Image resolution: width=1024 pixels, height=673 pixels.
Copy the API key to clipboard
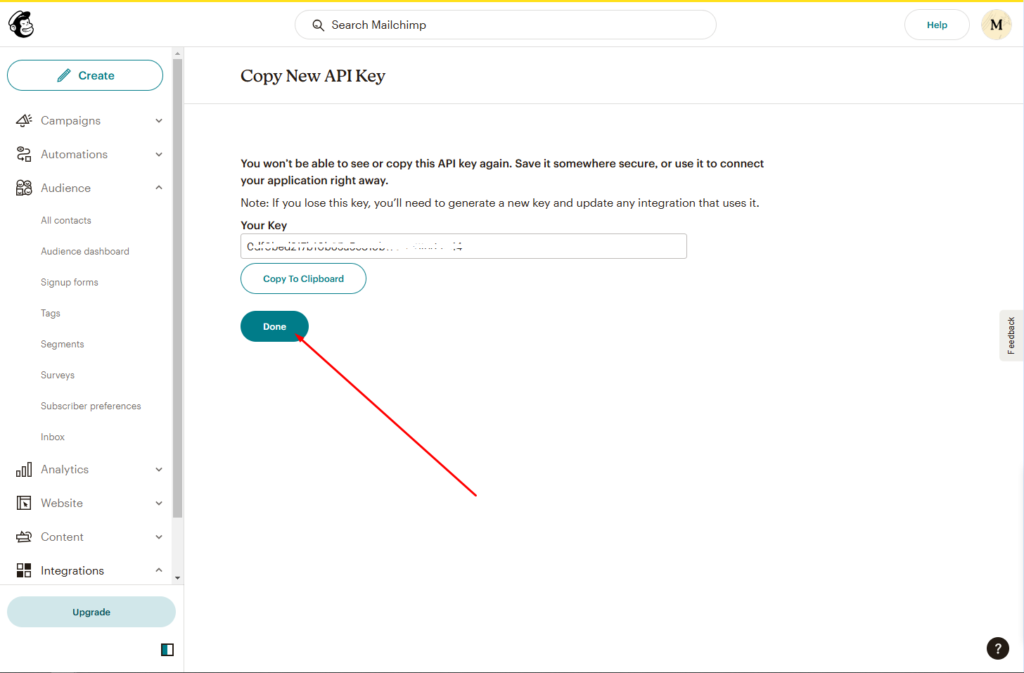coord(303,279)
